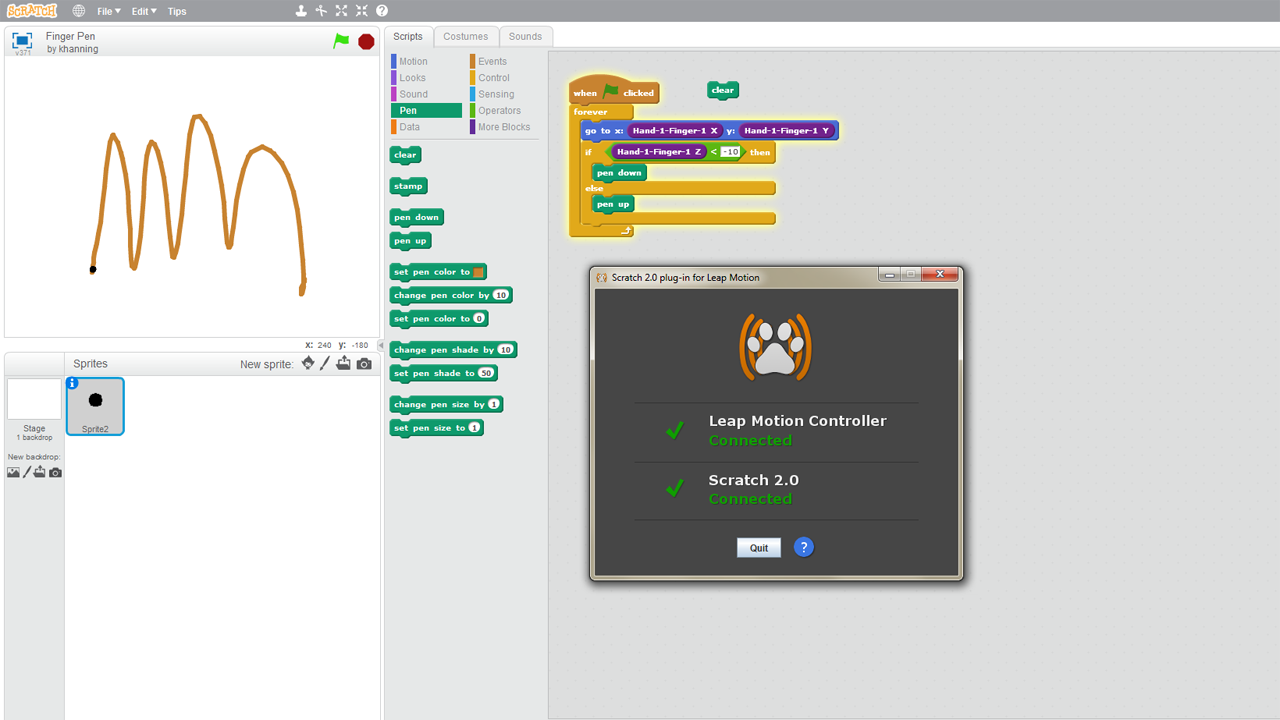
Task: Click Quit in the Leap Motion plug-in
Action: tap(759, 548)
